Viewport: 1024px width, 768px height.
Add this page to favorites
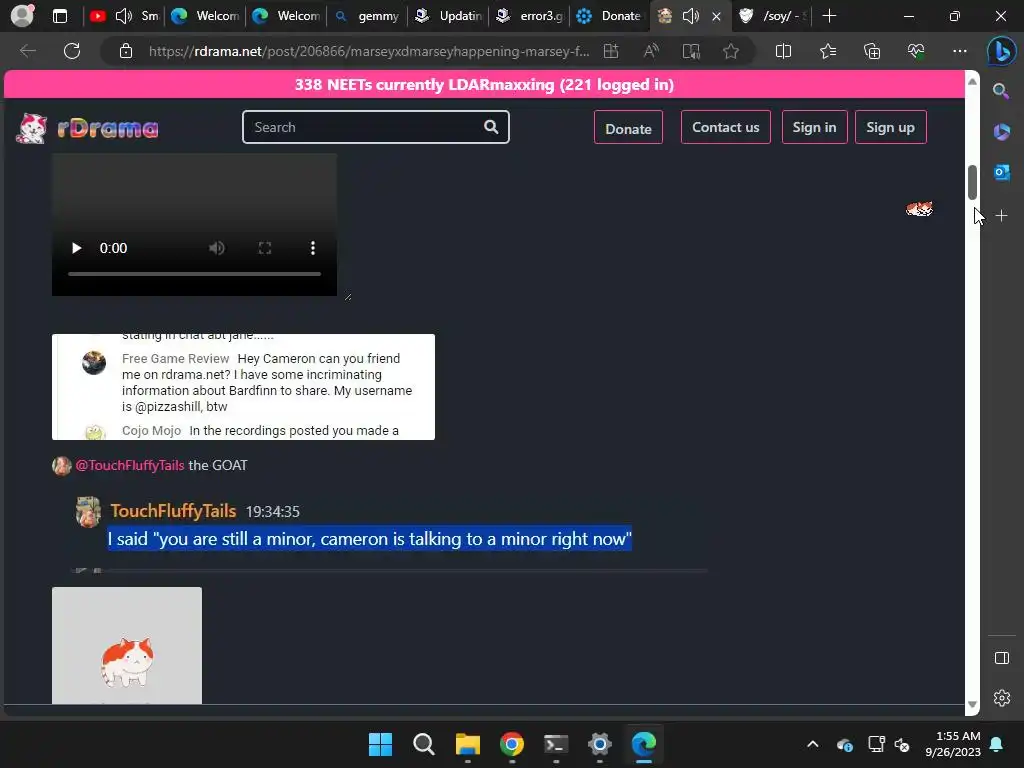[x=731, y=51]
